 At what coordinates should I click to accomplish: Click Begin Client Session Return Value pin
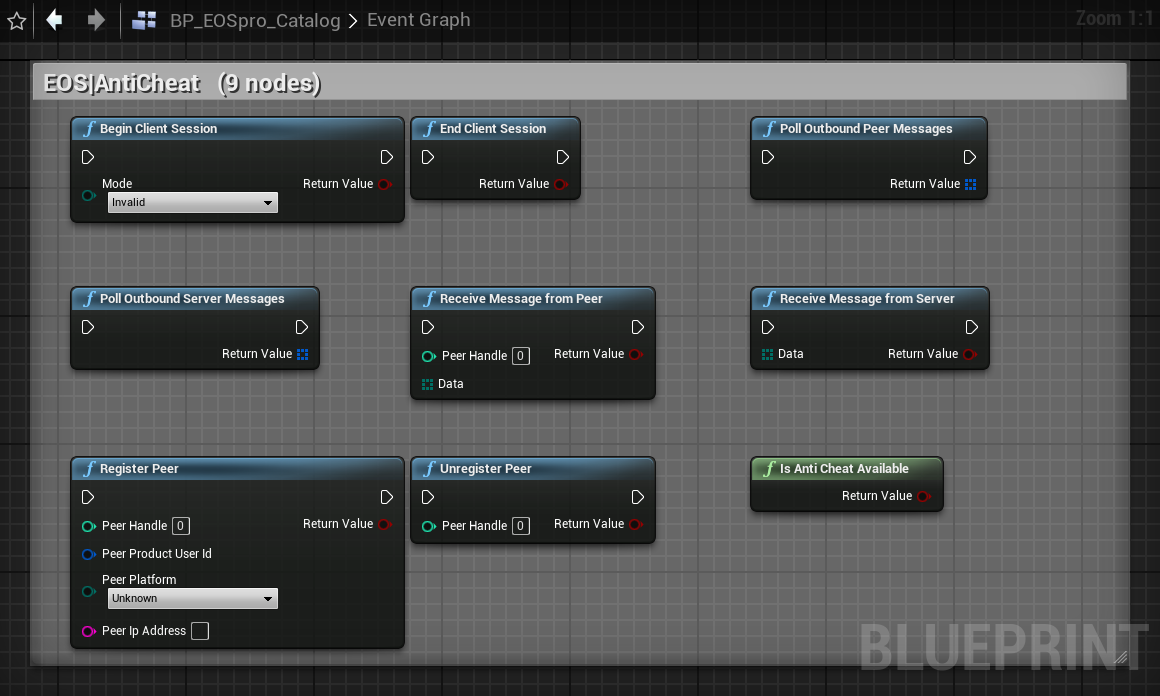coord(385,184)
